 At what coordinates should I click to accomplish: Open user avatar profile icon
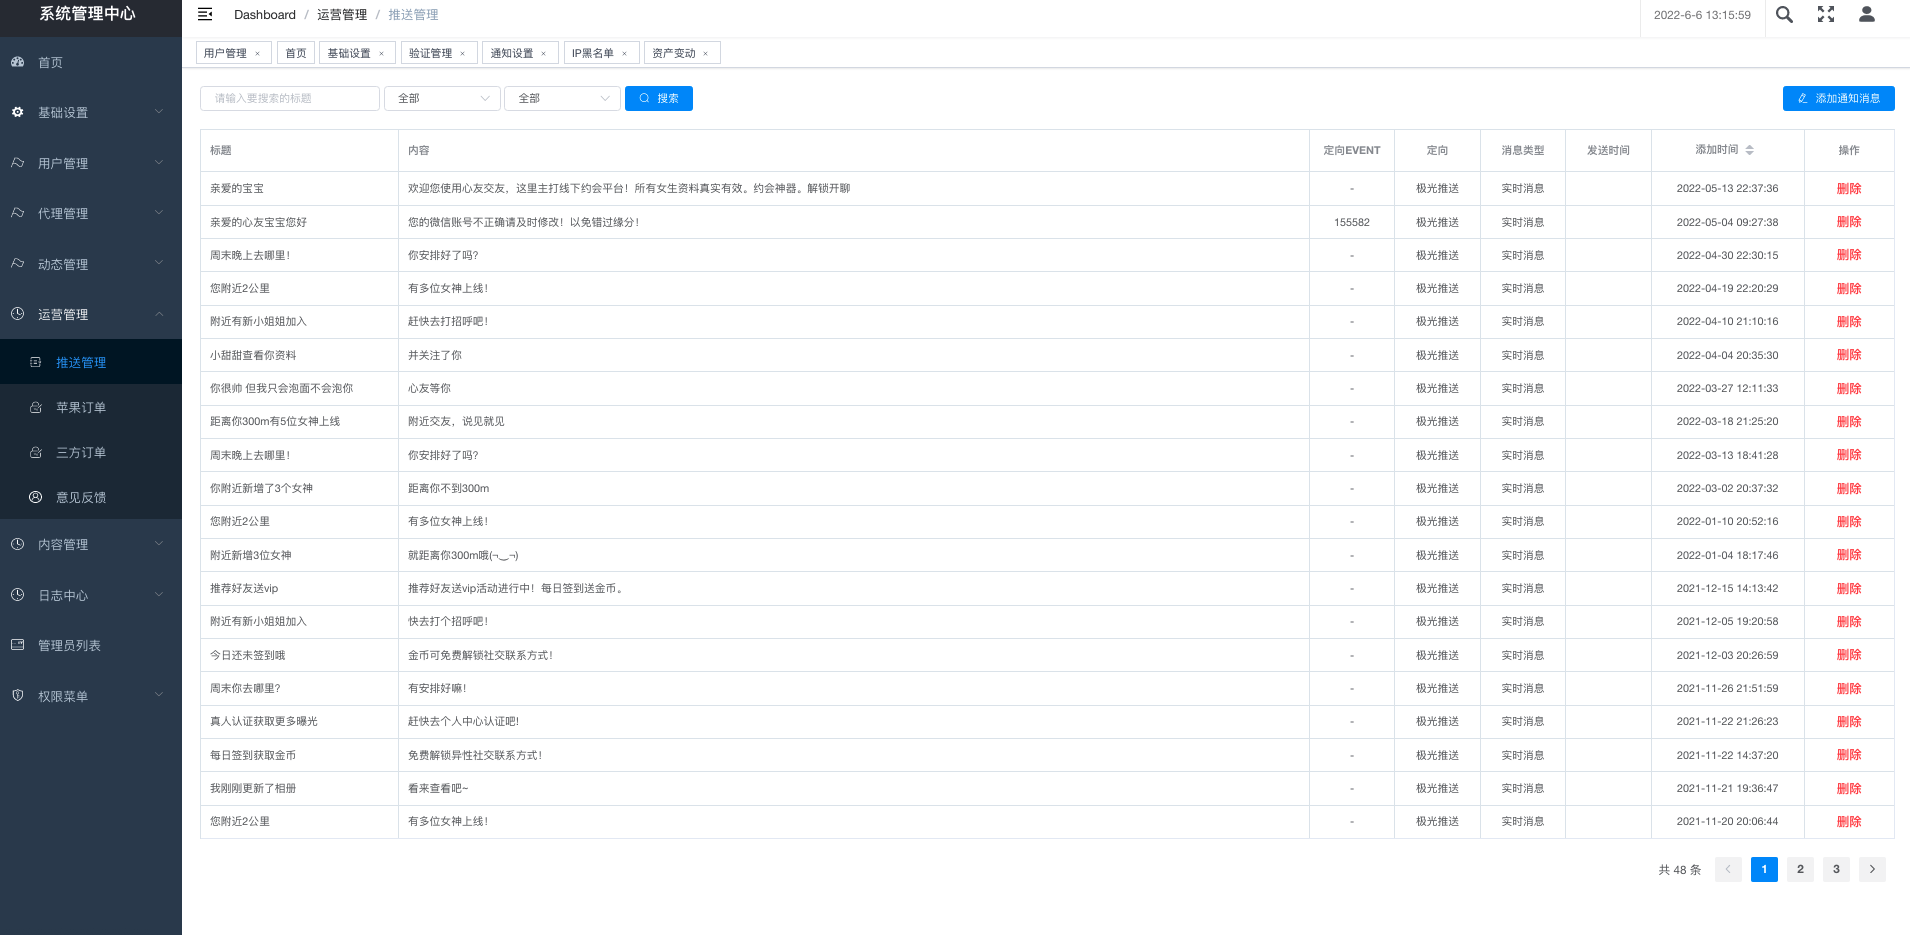(x=1867, y=14)
